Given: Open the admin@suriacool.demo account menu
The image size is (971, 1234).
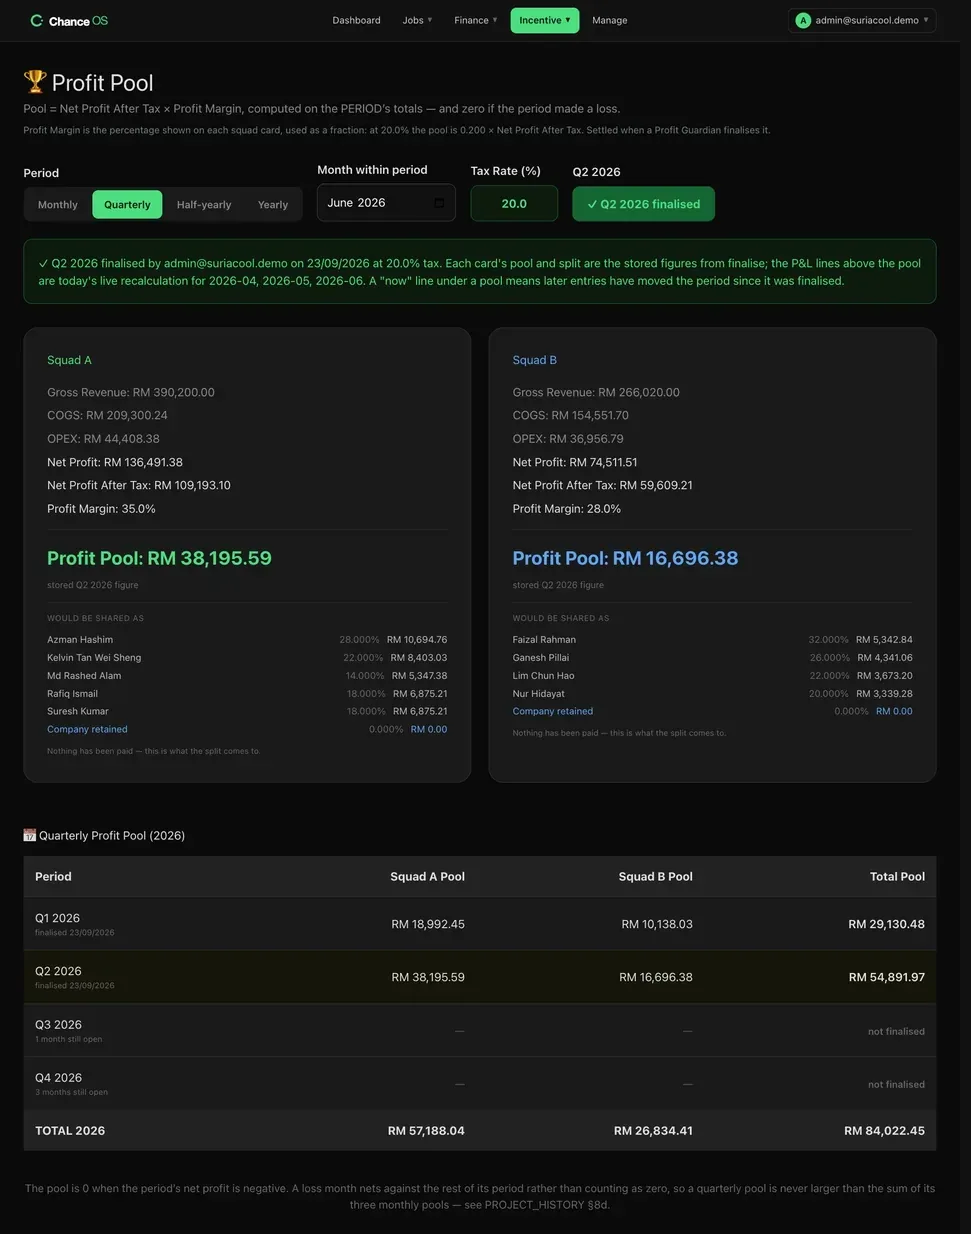Looking at the screenshot, I should [862, 20].
